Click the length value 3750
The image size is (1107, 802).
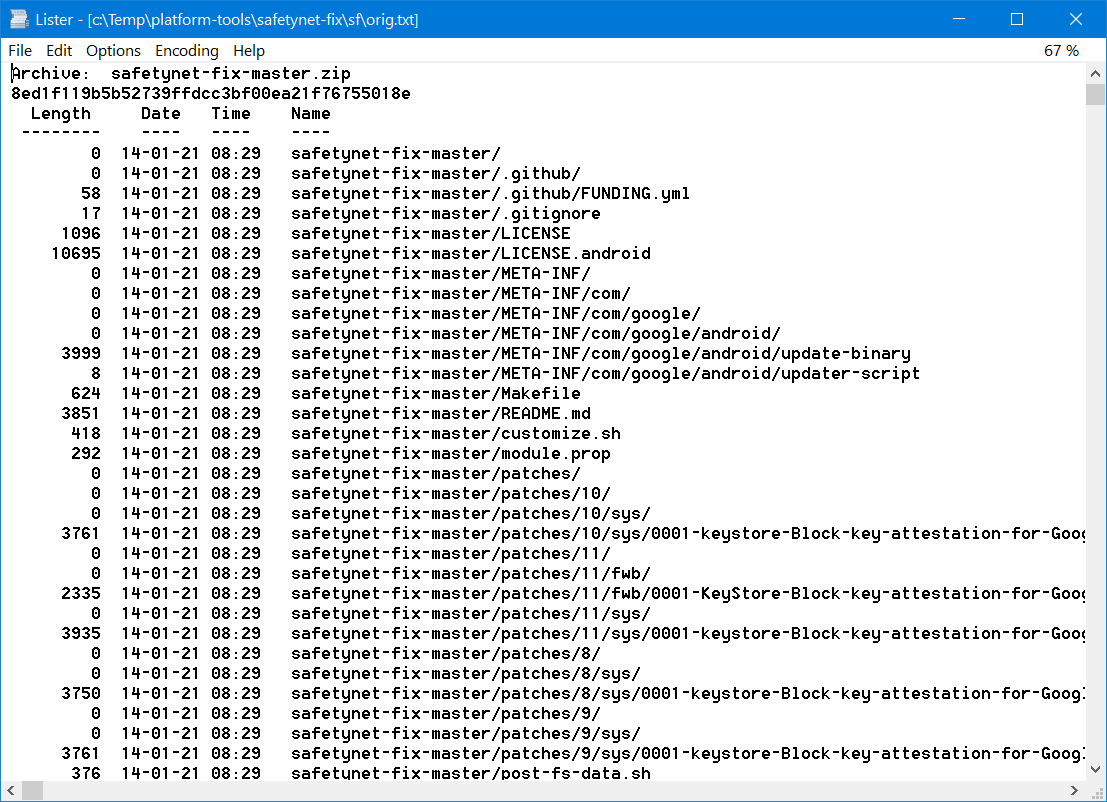(81, 693)
